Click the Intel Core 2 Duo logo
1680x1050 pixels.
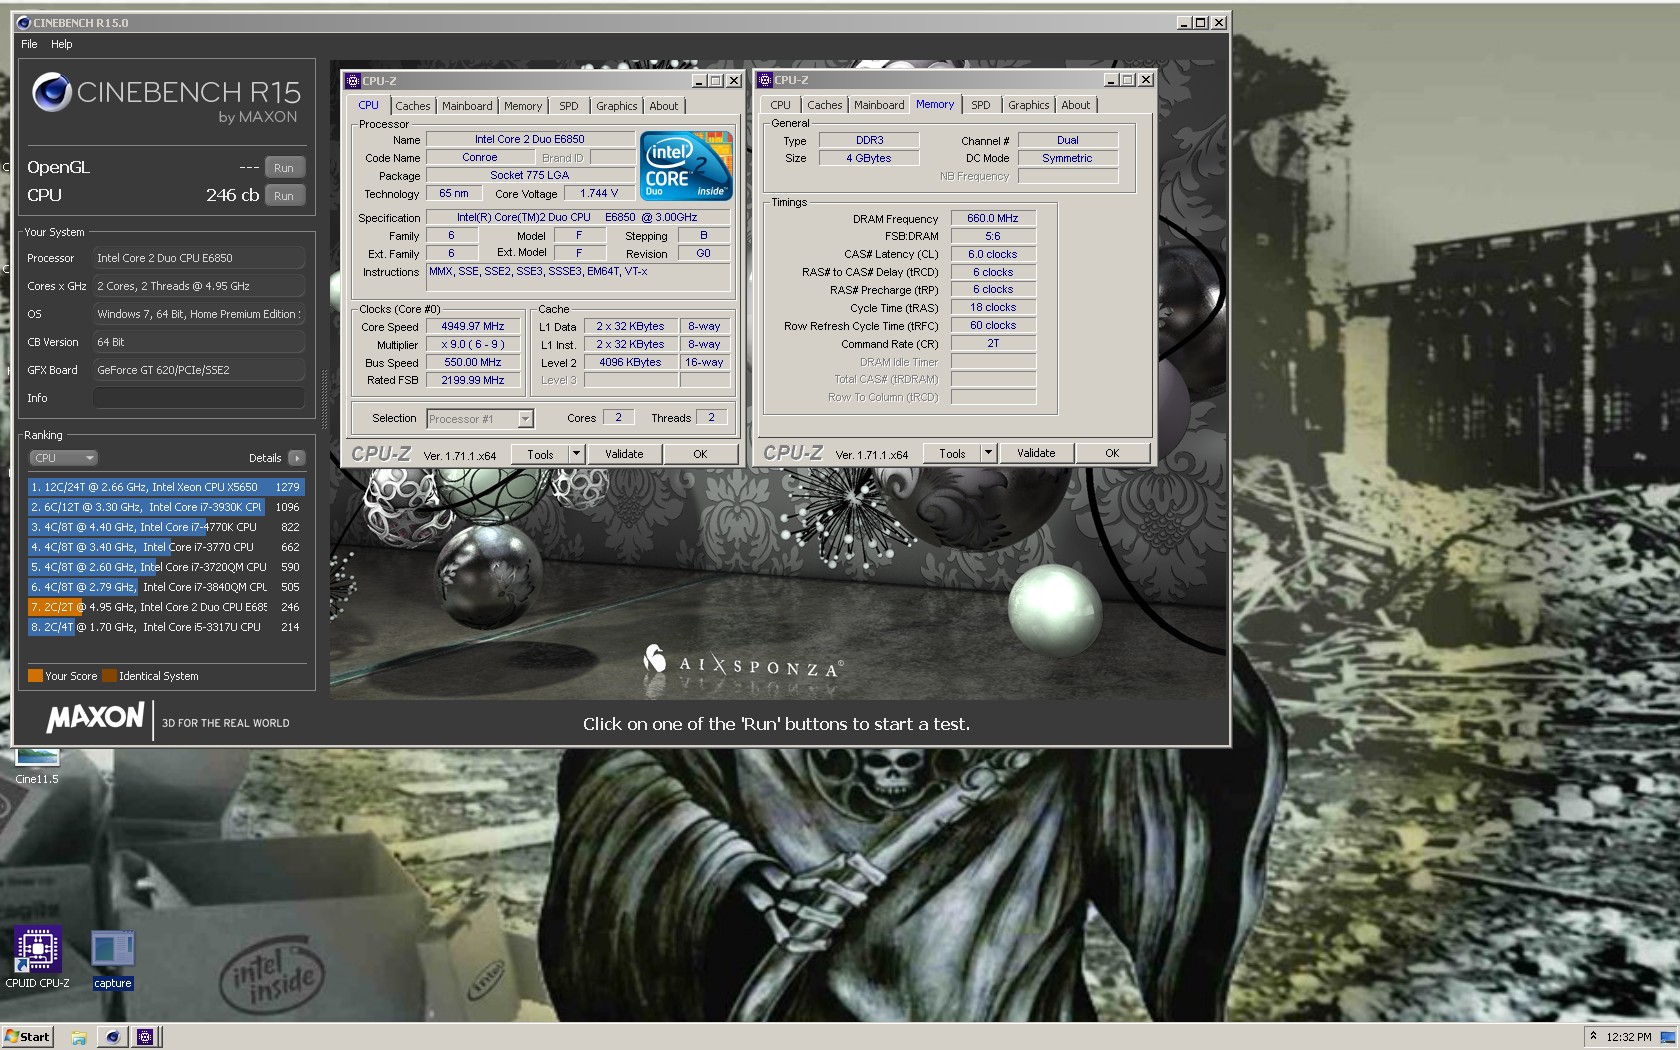pos(686,165)
